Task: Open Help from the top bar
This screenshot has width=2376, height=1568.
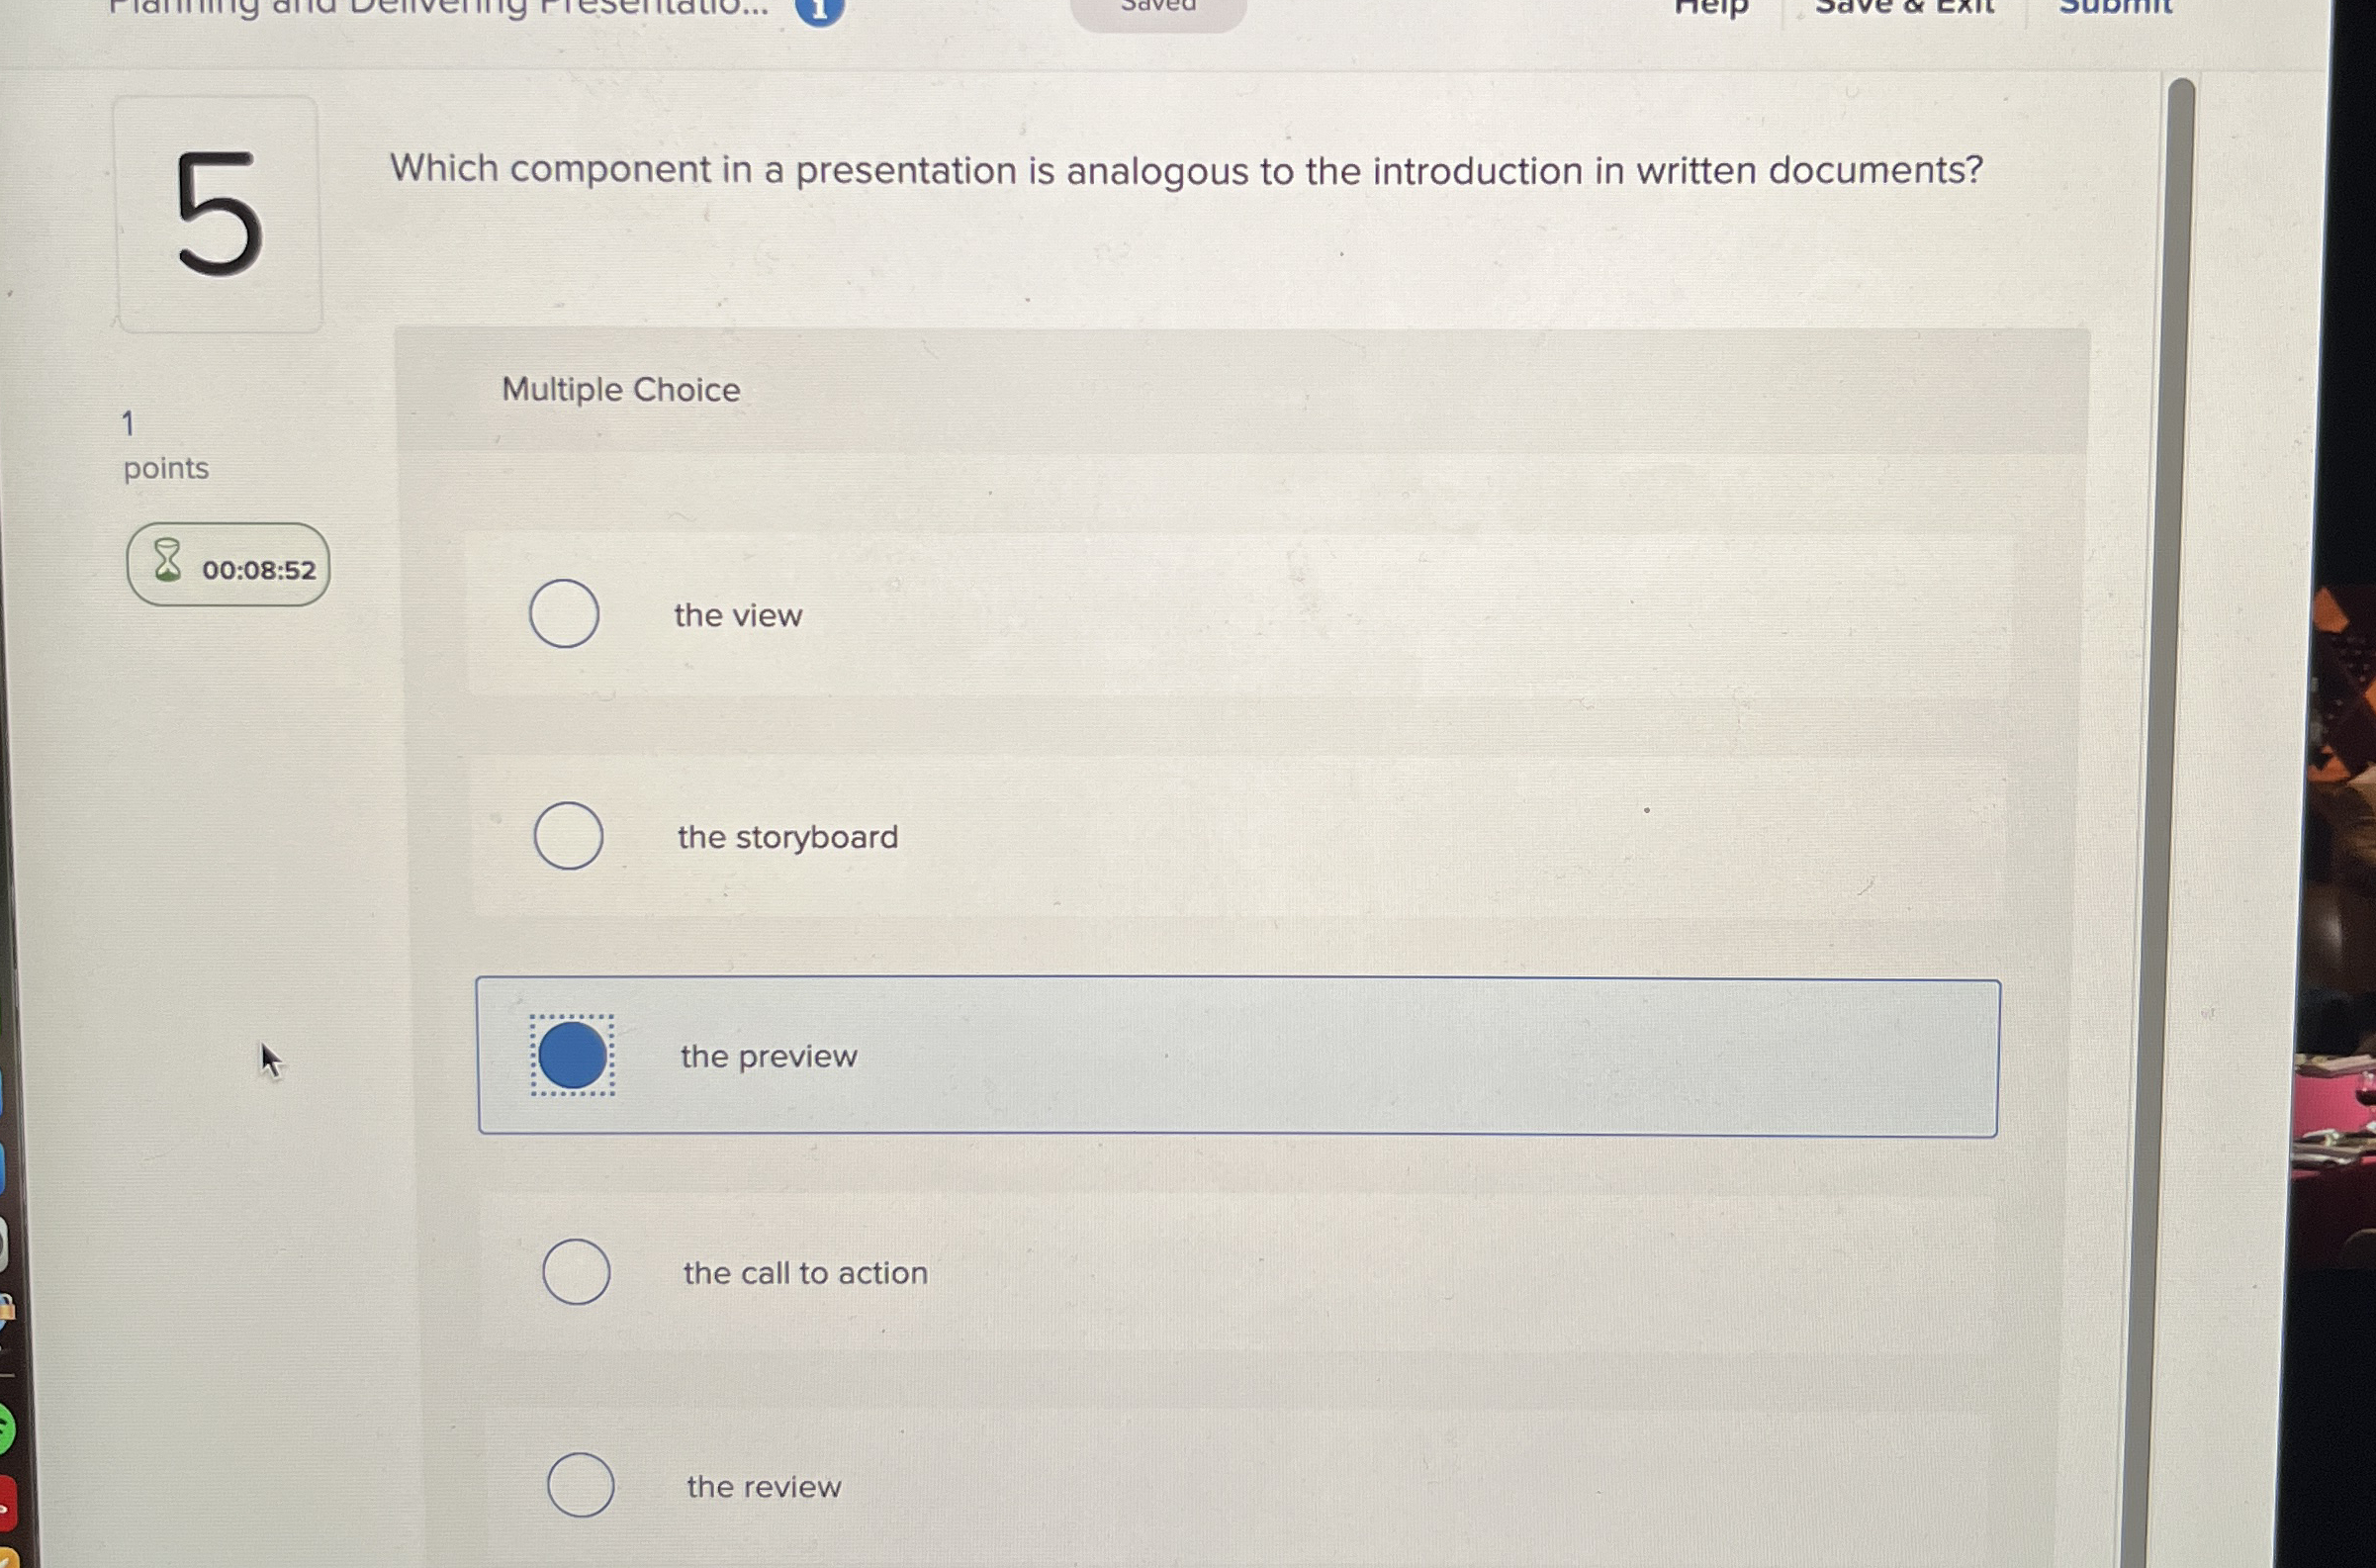Action: click(x=1713, y=8)
